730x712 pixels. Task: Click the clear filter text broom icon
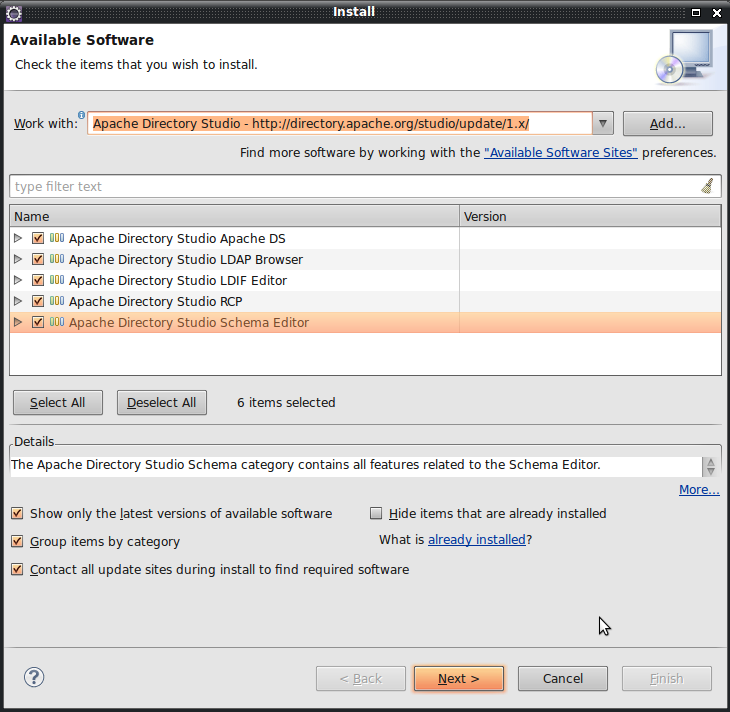click(x=708, y=186)
